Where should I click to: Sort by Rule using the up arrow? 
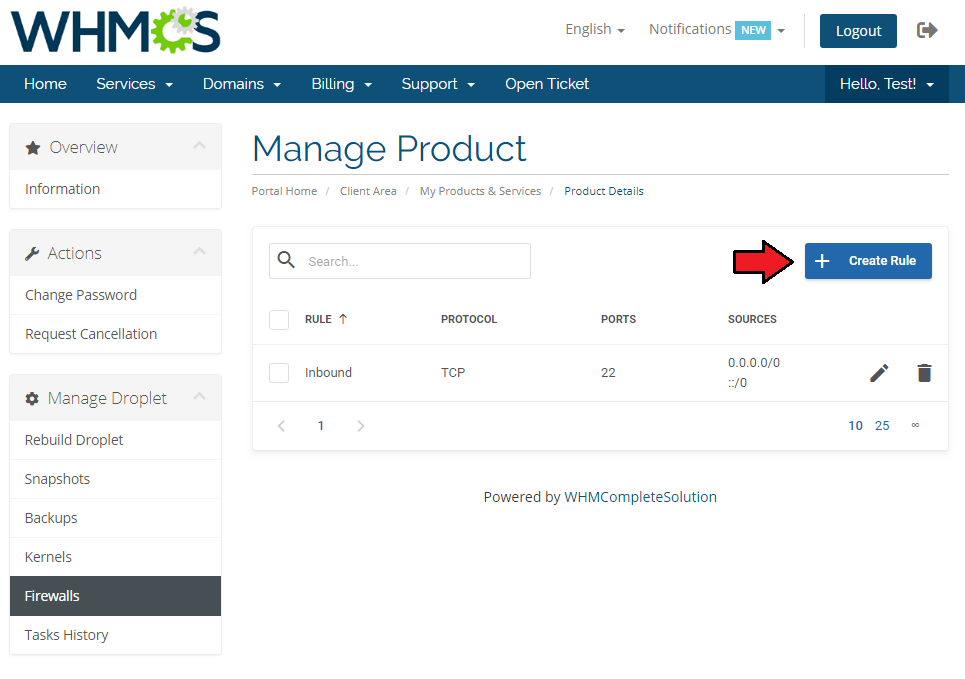(343, 319)
